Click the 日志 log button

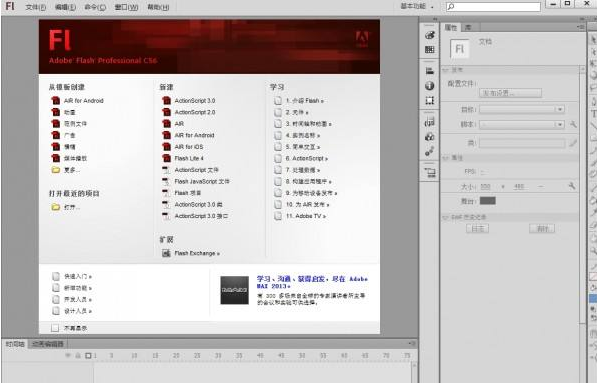pyautogui.click(x=477, y=228)
